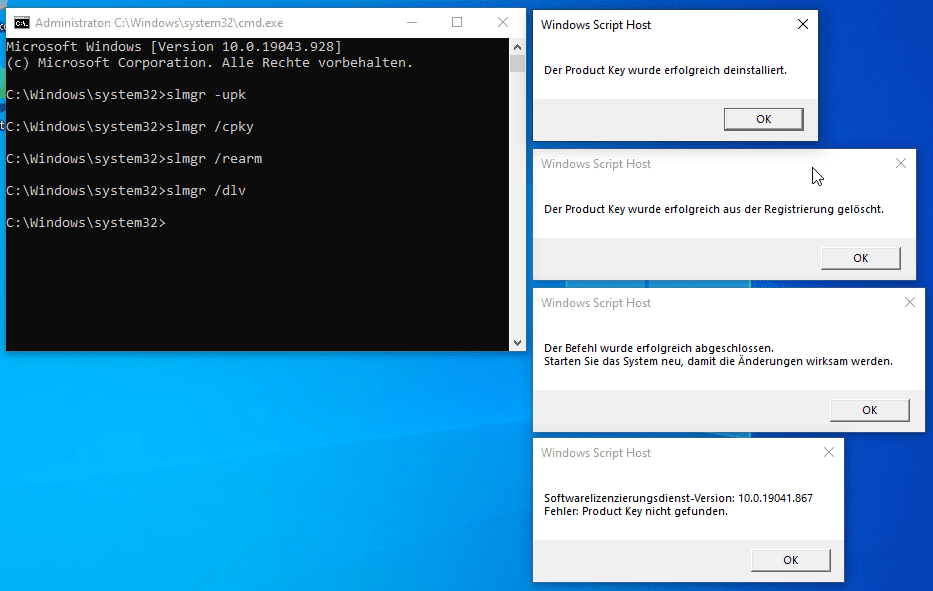Click the 'aus der Registrierung gelöscht' message text
Image resolution: width=933 pixels, height=591 pixels.
click(x=714, y=209)
